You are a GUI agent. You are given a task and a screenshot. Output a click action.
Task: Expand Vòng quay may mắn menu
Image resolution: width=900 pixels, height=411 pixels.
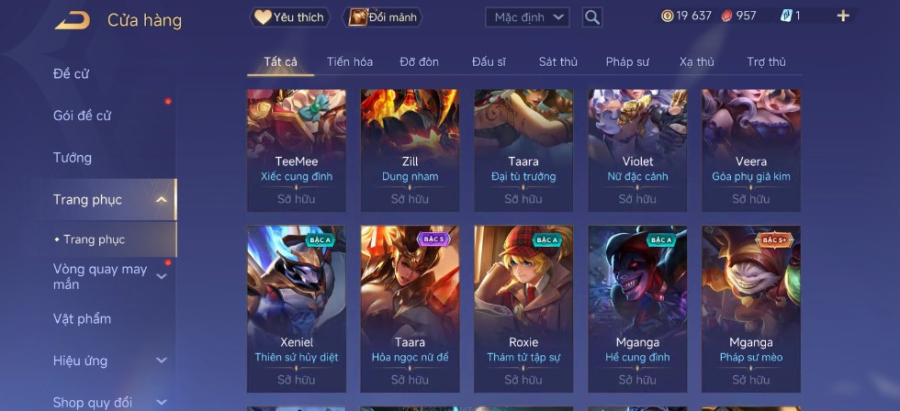tap(162, 277)
